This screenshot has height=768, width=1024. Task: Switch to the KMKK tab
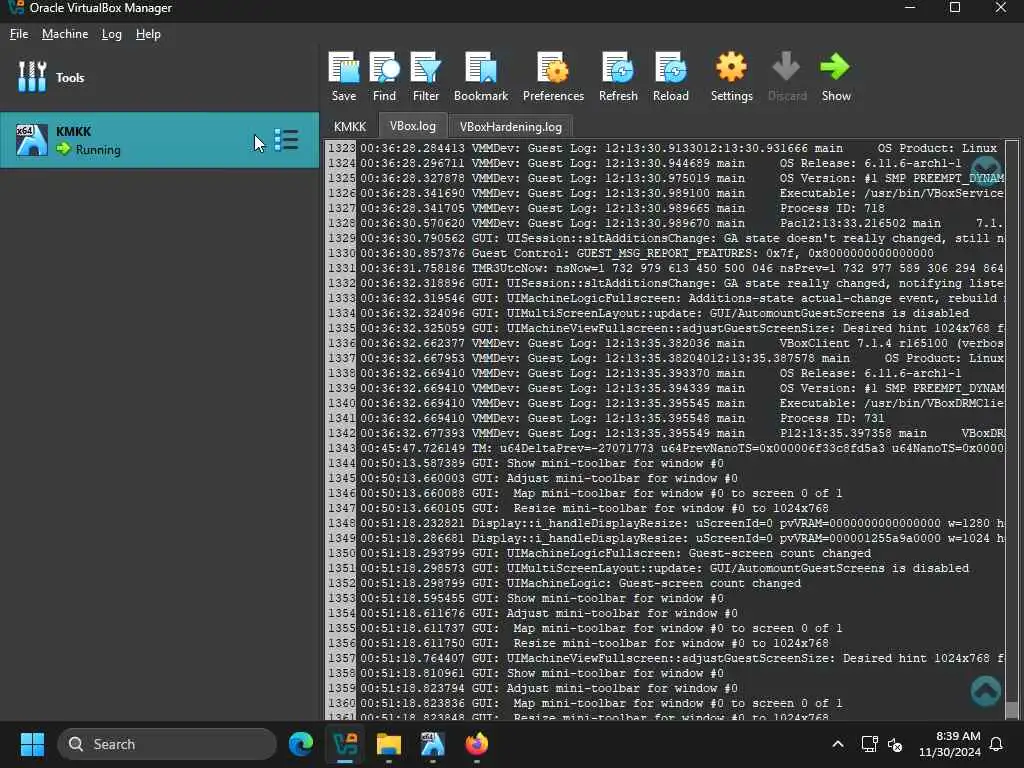click(350, 127)
